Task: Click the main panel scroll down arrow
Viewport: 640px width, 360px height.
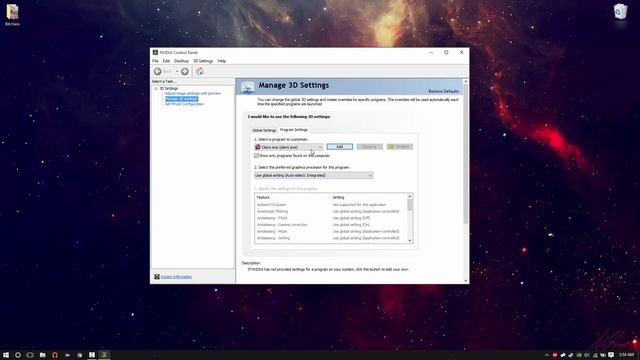Action: click(466, 281)
